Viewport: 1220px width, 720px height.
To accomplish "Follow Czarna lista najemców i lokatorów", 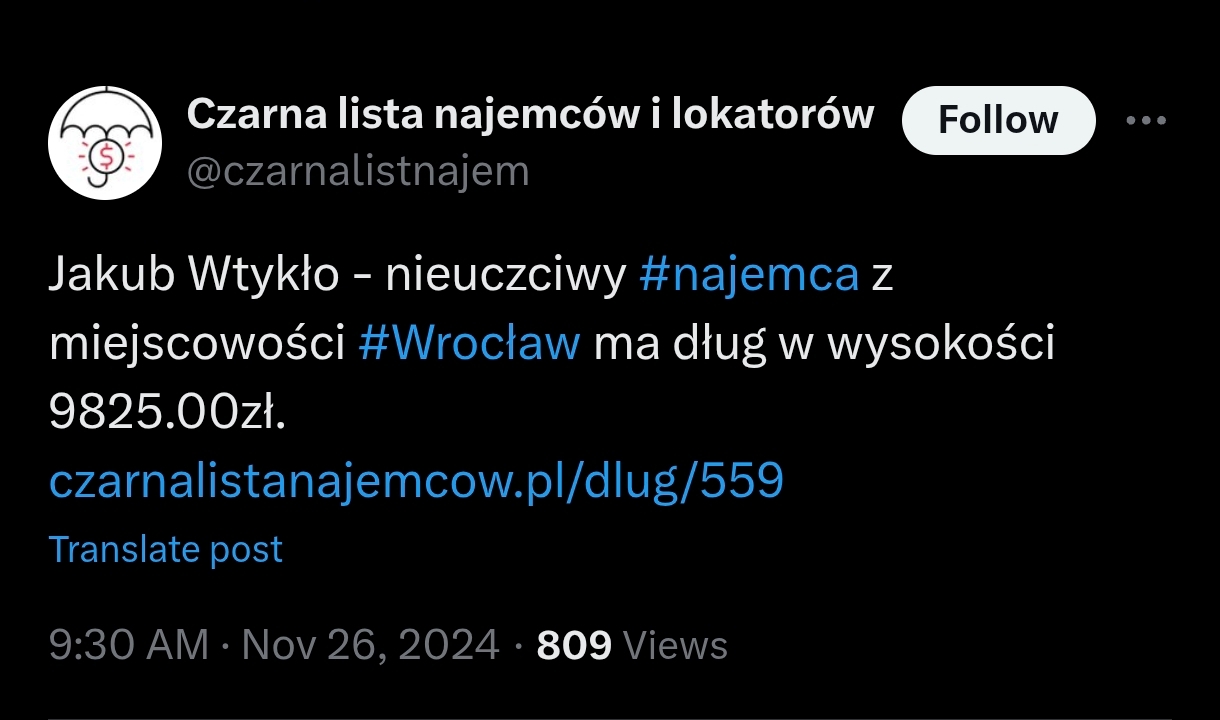I will tap(998, 120).
